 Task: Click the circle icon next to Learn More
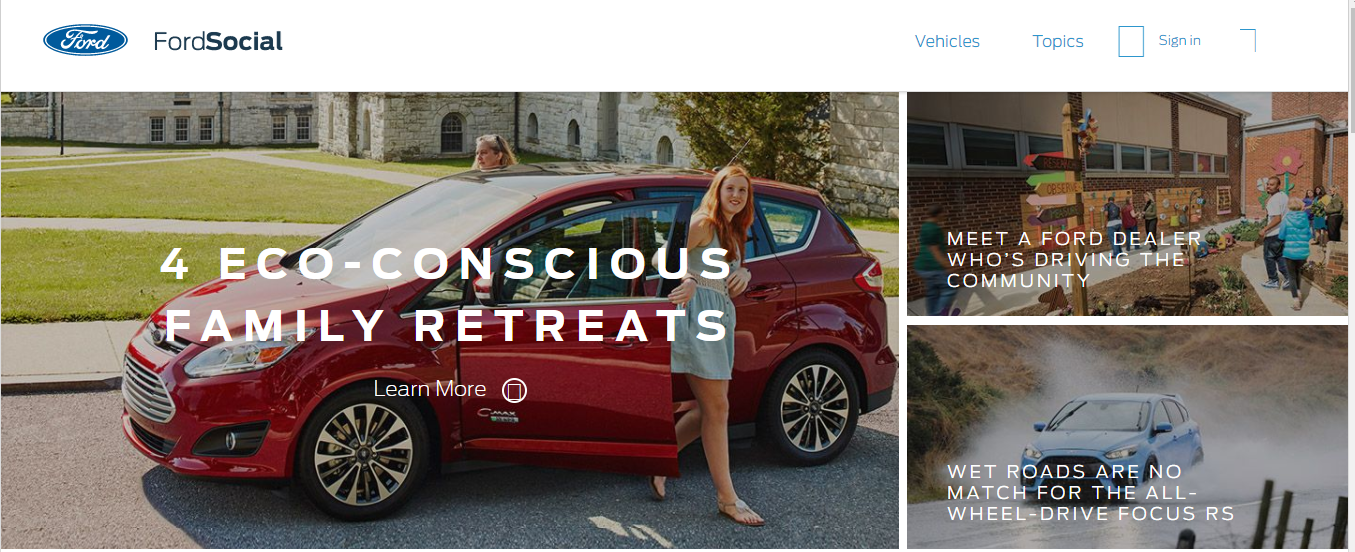514,389
